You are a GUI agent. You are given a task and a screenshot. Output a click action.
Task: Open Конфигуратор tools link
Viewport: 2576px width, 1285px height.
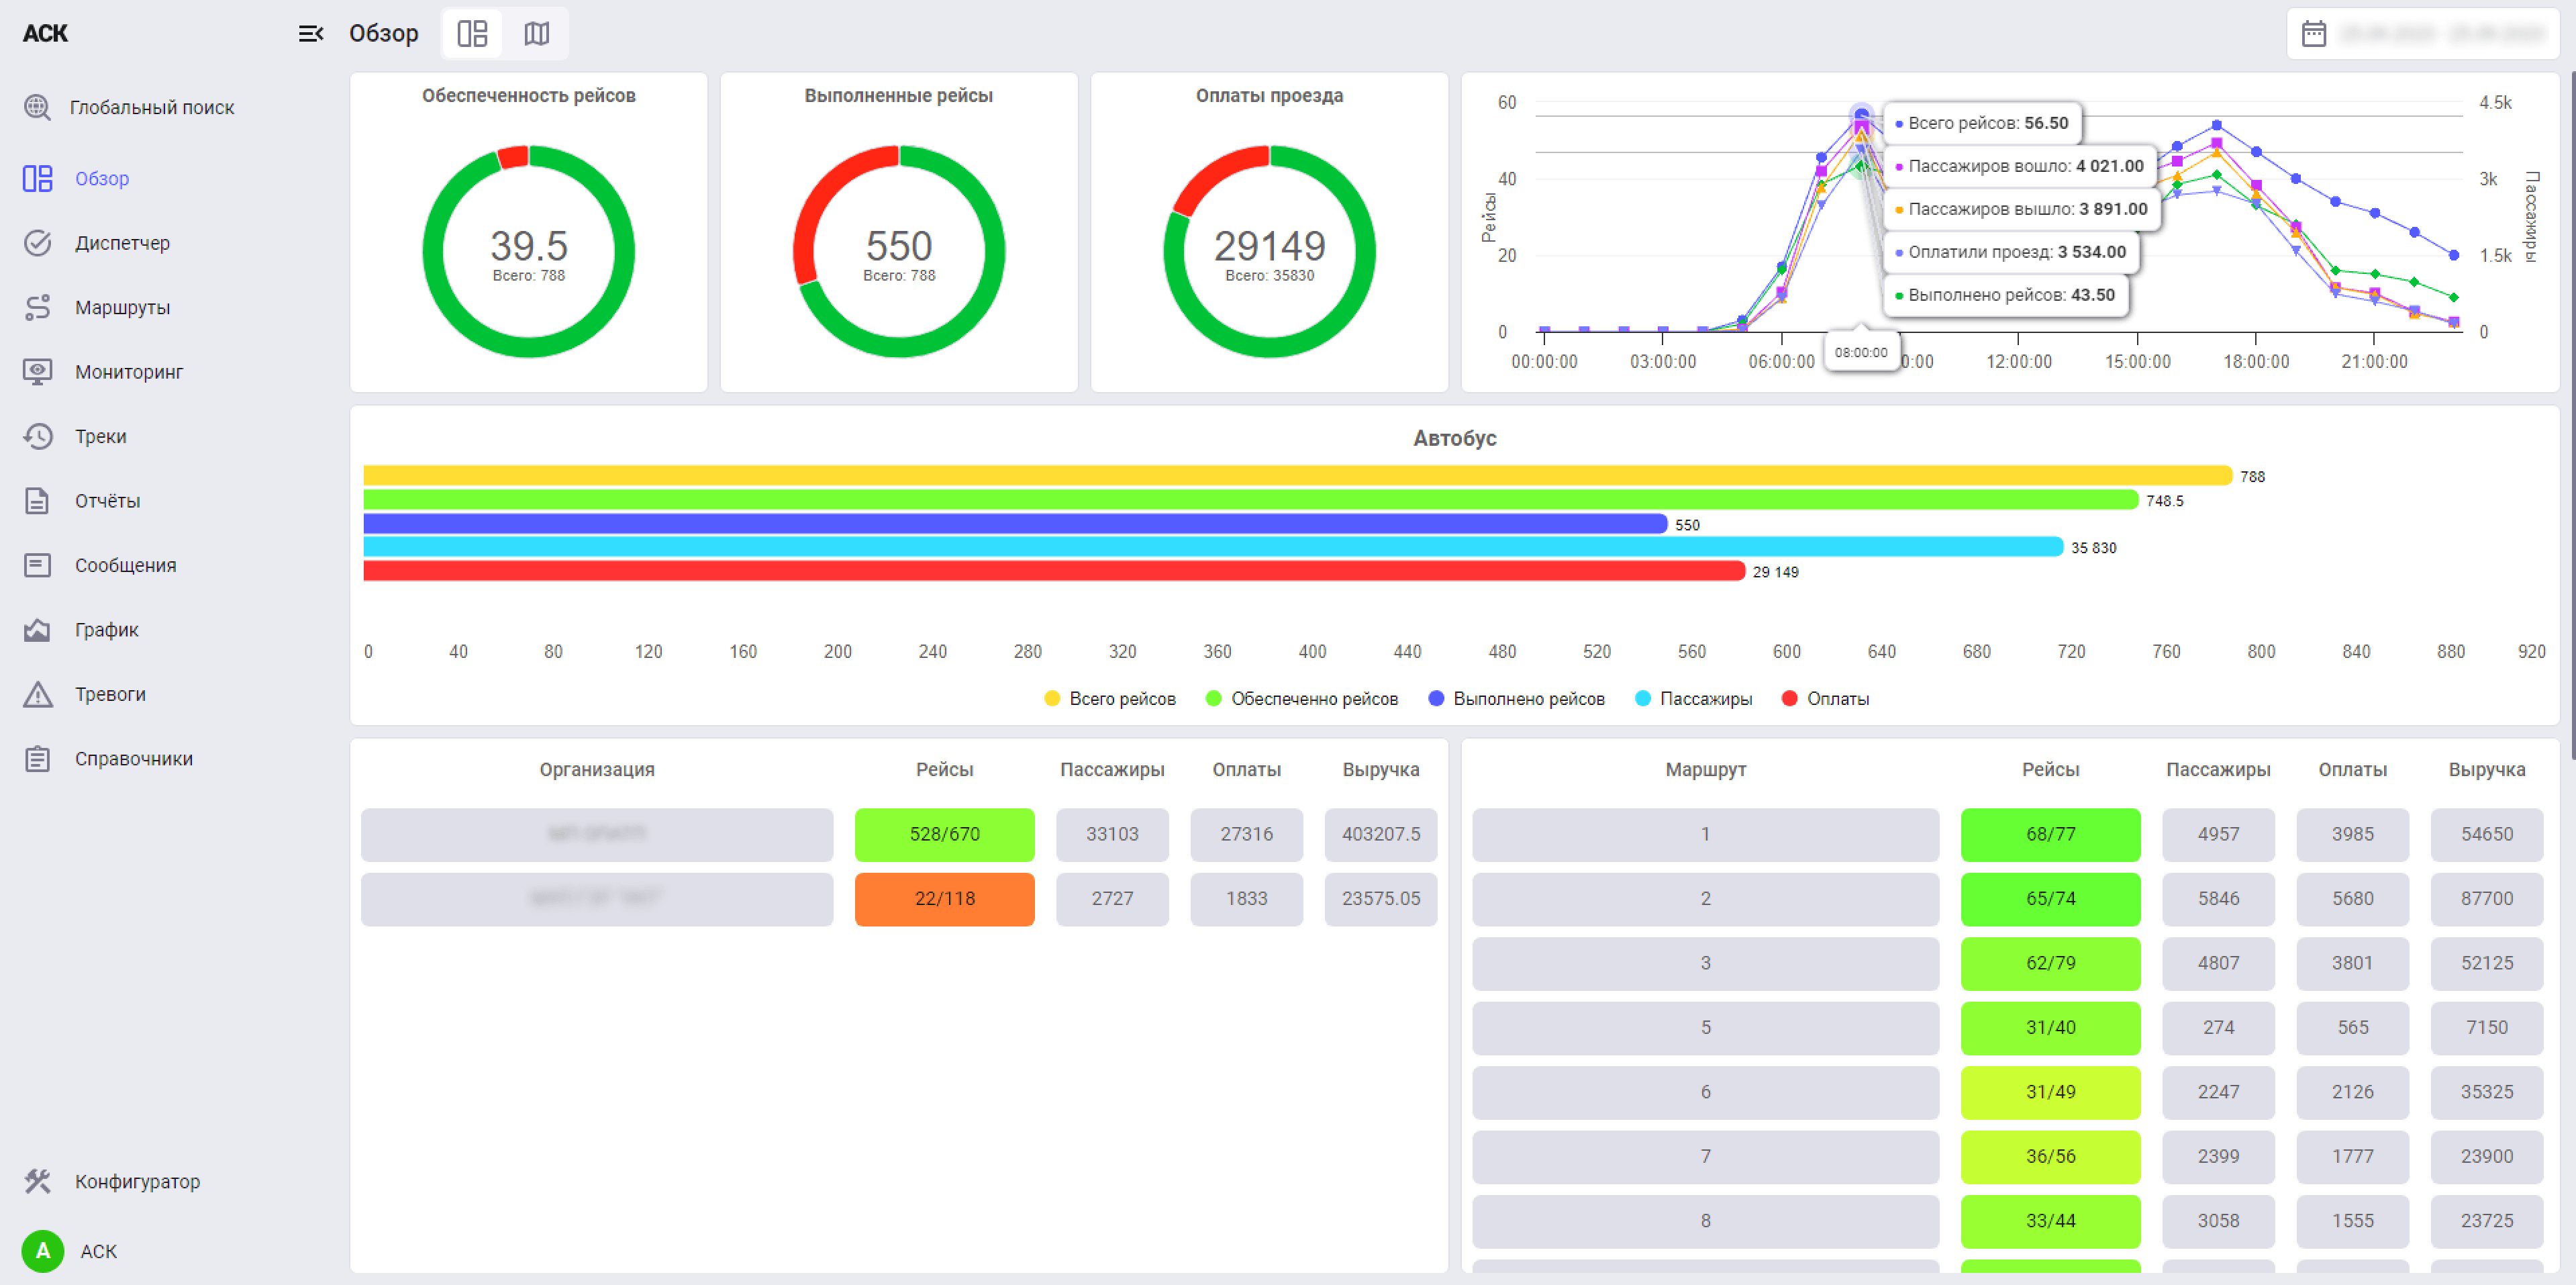pos(137,1181)
